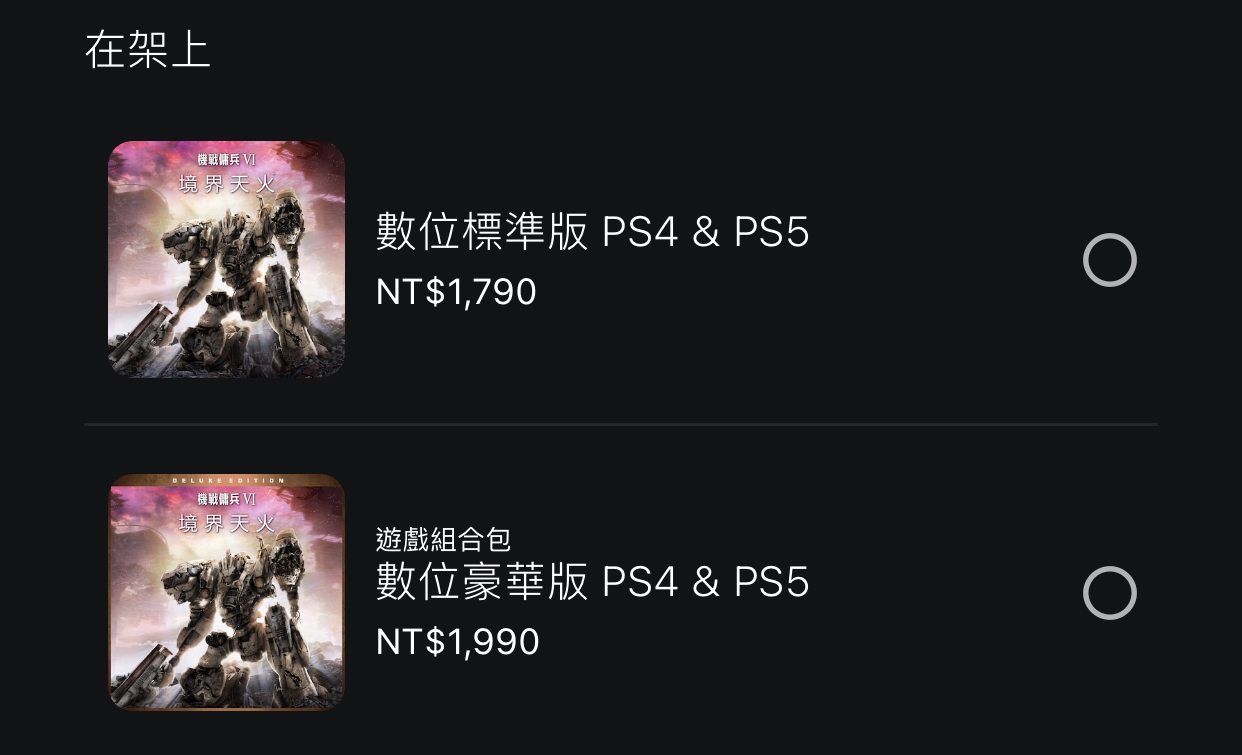Click 境界天火 text on standard cover
Viewport: 1242px width, 755px height.
tap(227, 184)
